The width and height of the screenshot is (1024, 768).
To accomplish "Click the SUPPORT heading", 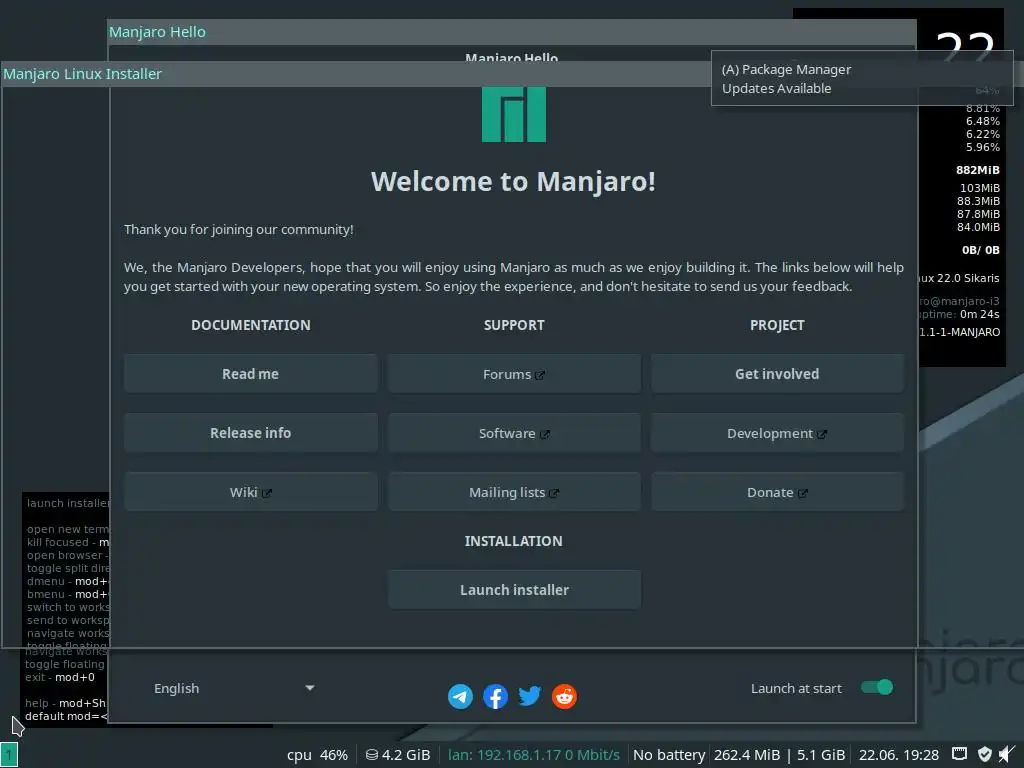I will click(x=514, y=325).
